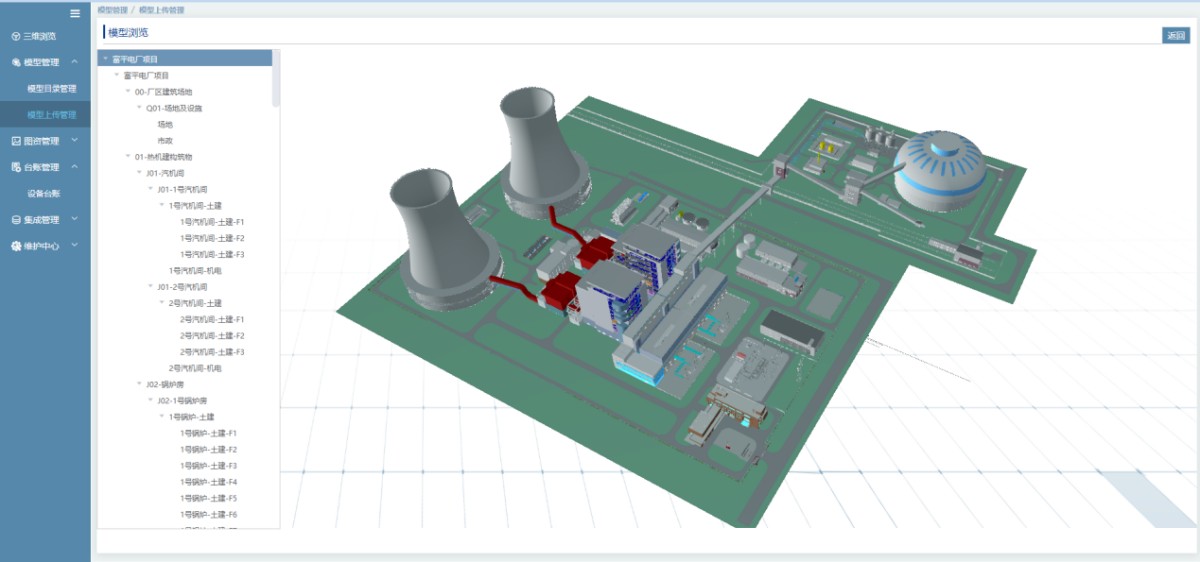This screenshot has height=562, width=1200.
Task: Collapse the 1号汽机间-土建 tree arrow
Action: (x=162, y=206)
